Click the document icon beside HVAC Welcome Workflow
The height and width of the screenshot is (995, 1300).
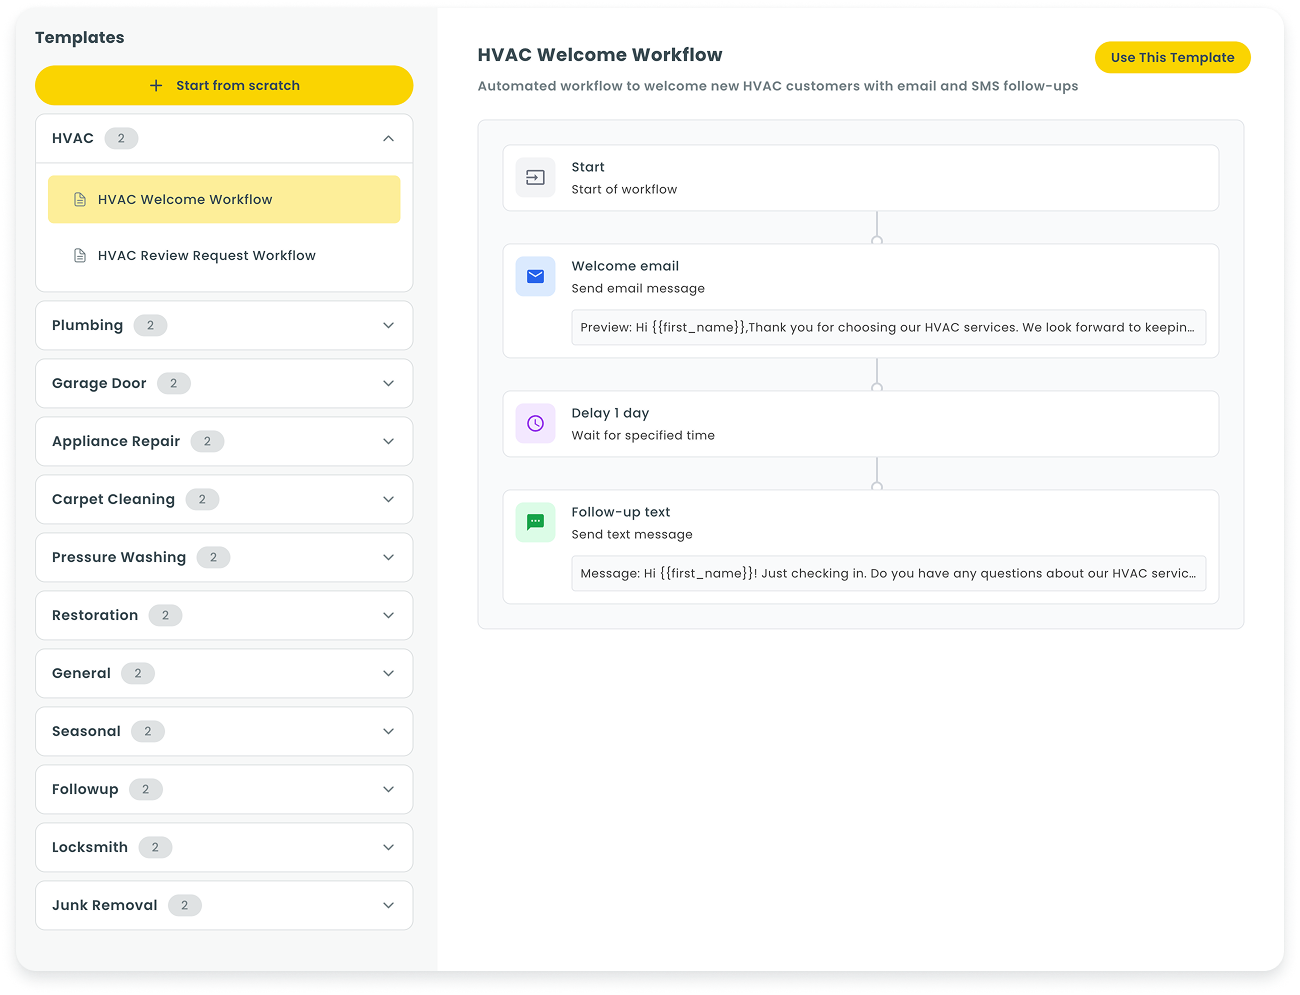pyautogui.click(x=80, y=199)
